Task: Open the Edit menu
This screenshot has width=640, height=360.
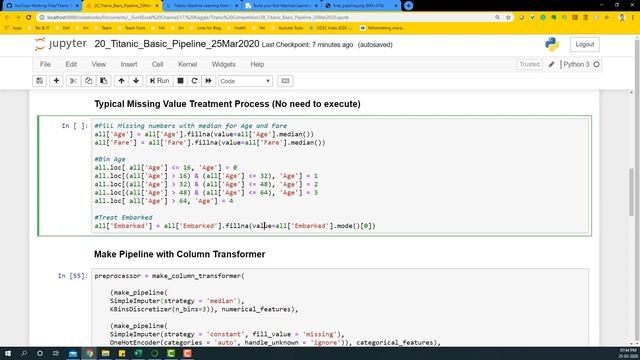Action: [71, 64]
